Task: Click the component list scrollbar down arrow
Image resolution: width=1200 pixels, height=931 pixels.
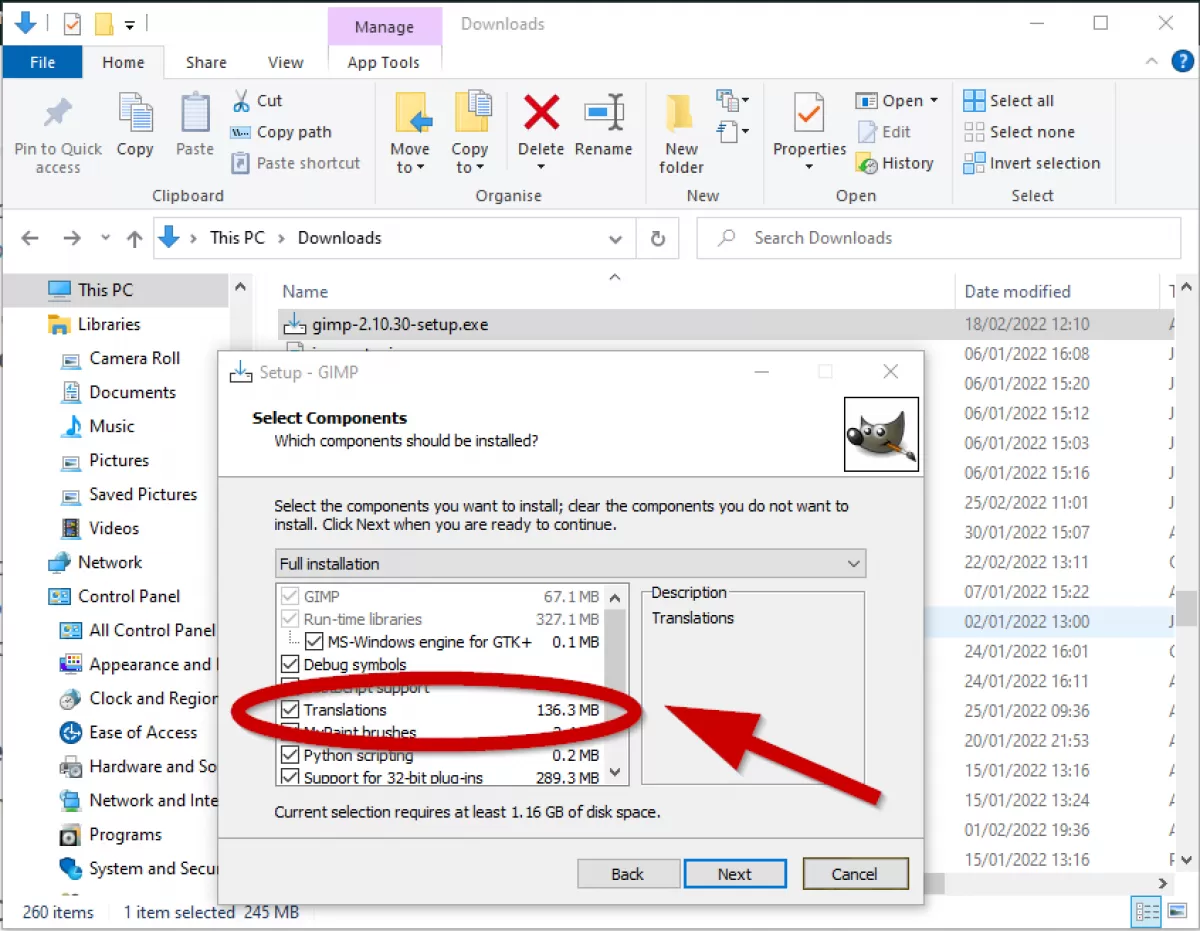Action: click(615, 773)
